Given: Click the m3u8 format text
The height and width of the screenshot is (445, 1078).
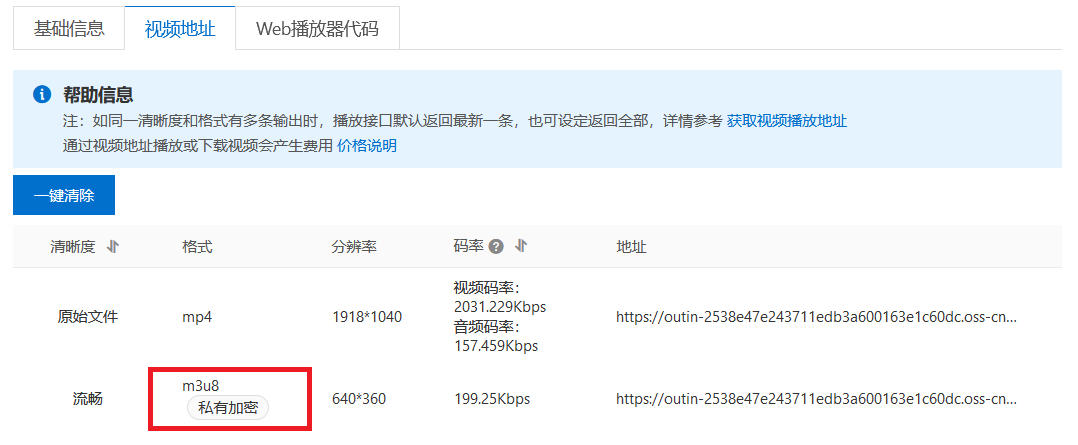Looking at the screenshot, I should click(x=201, y=385).
